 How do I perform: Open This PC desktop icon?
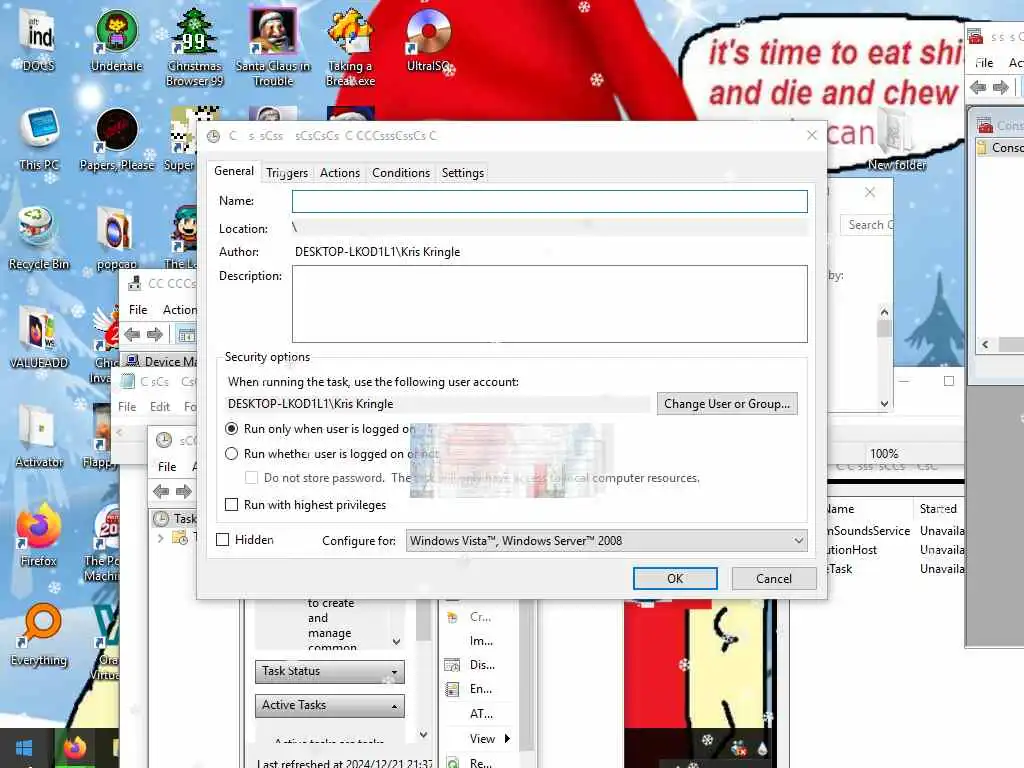(39, 139)
